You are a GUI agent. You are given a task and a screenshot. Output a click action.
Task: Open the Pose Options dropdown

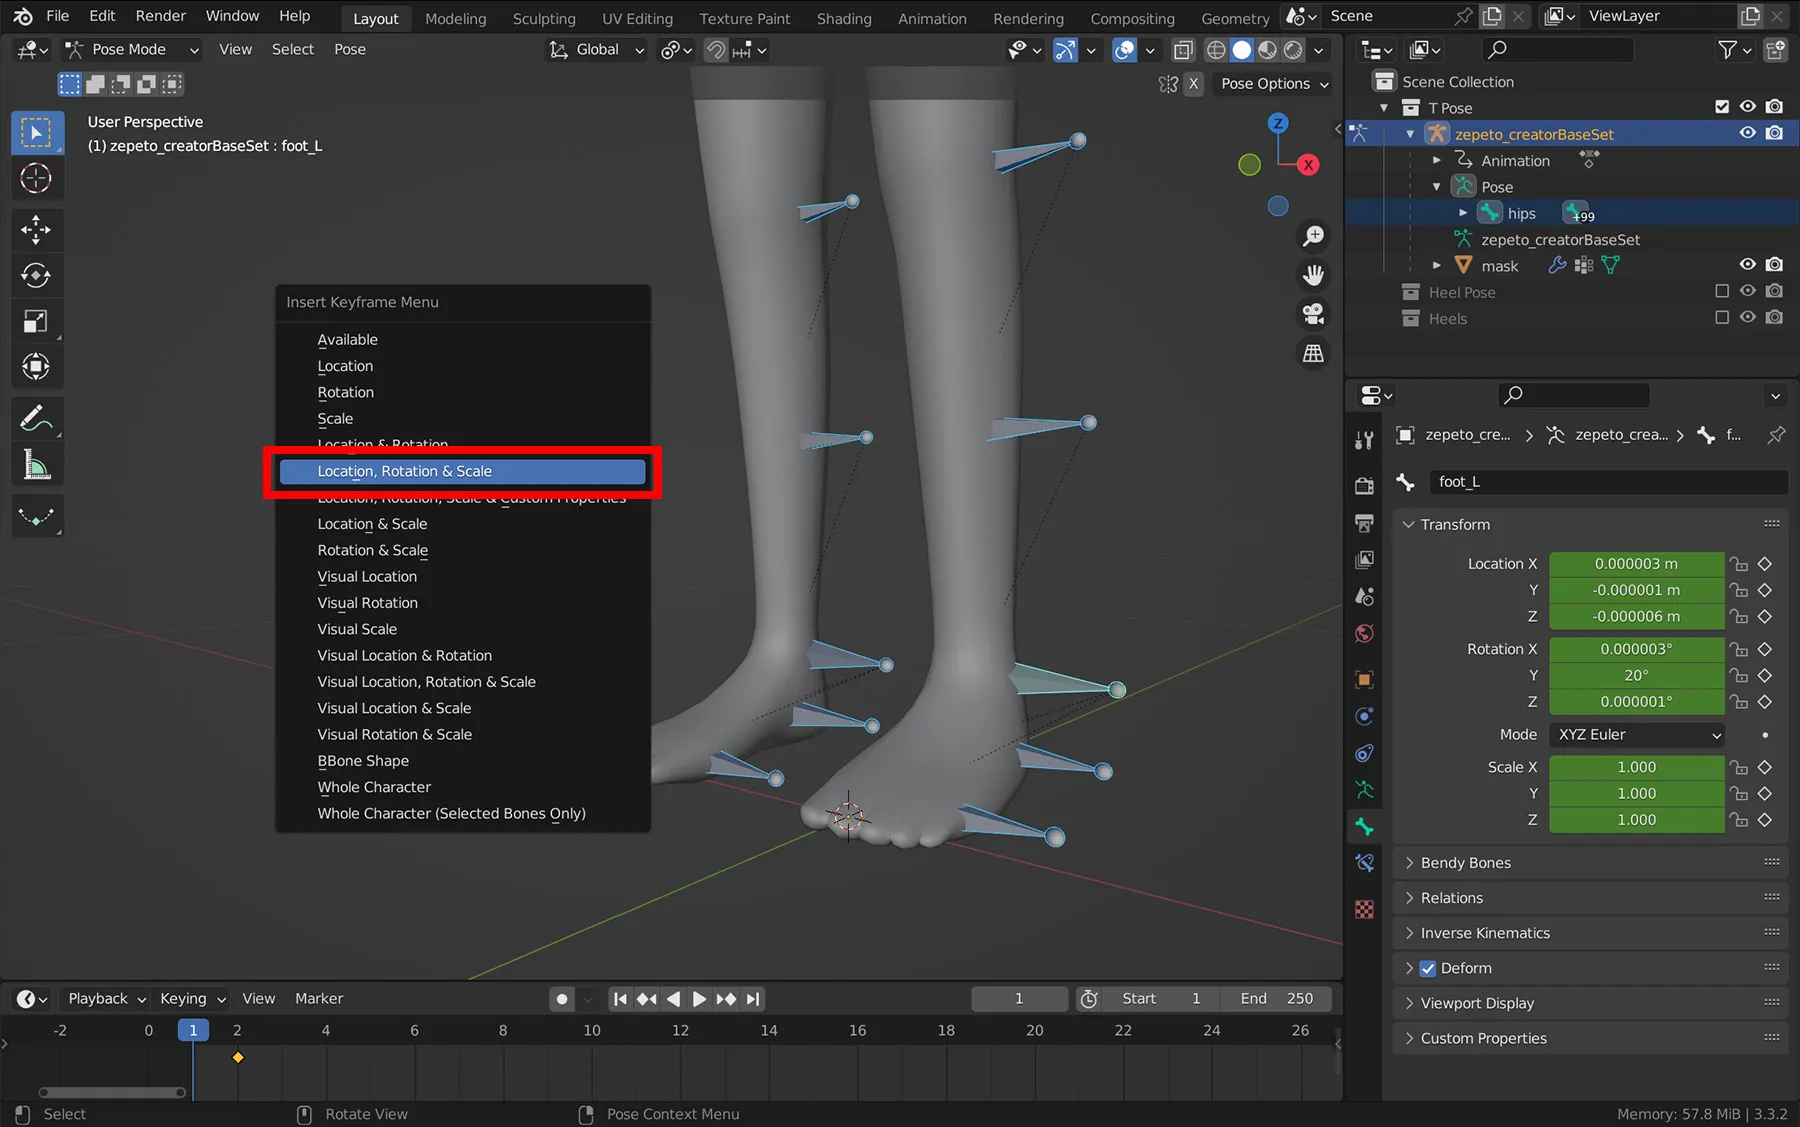(1275, 84)
